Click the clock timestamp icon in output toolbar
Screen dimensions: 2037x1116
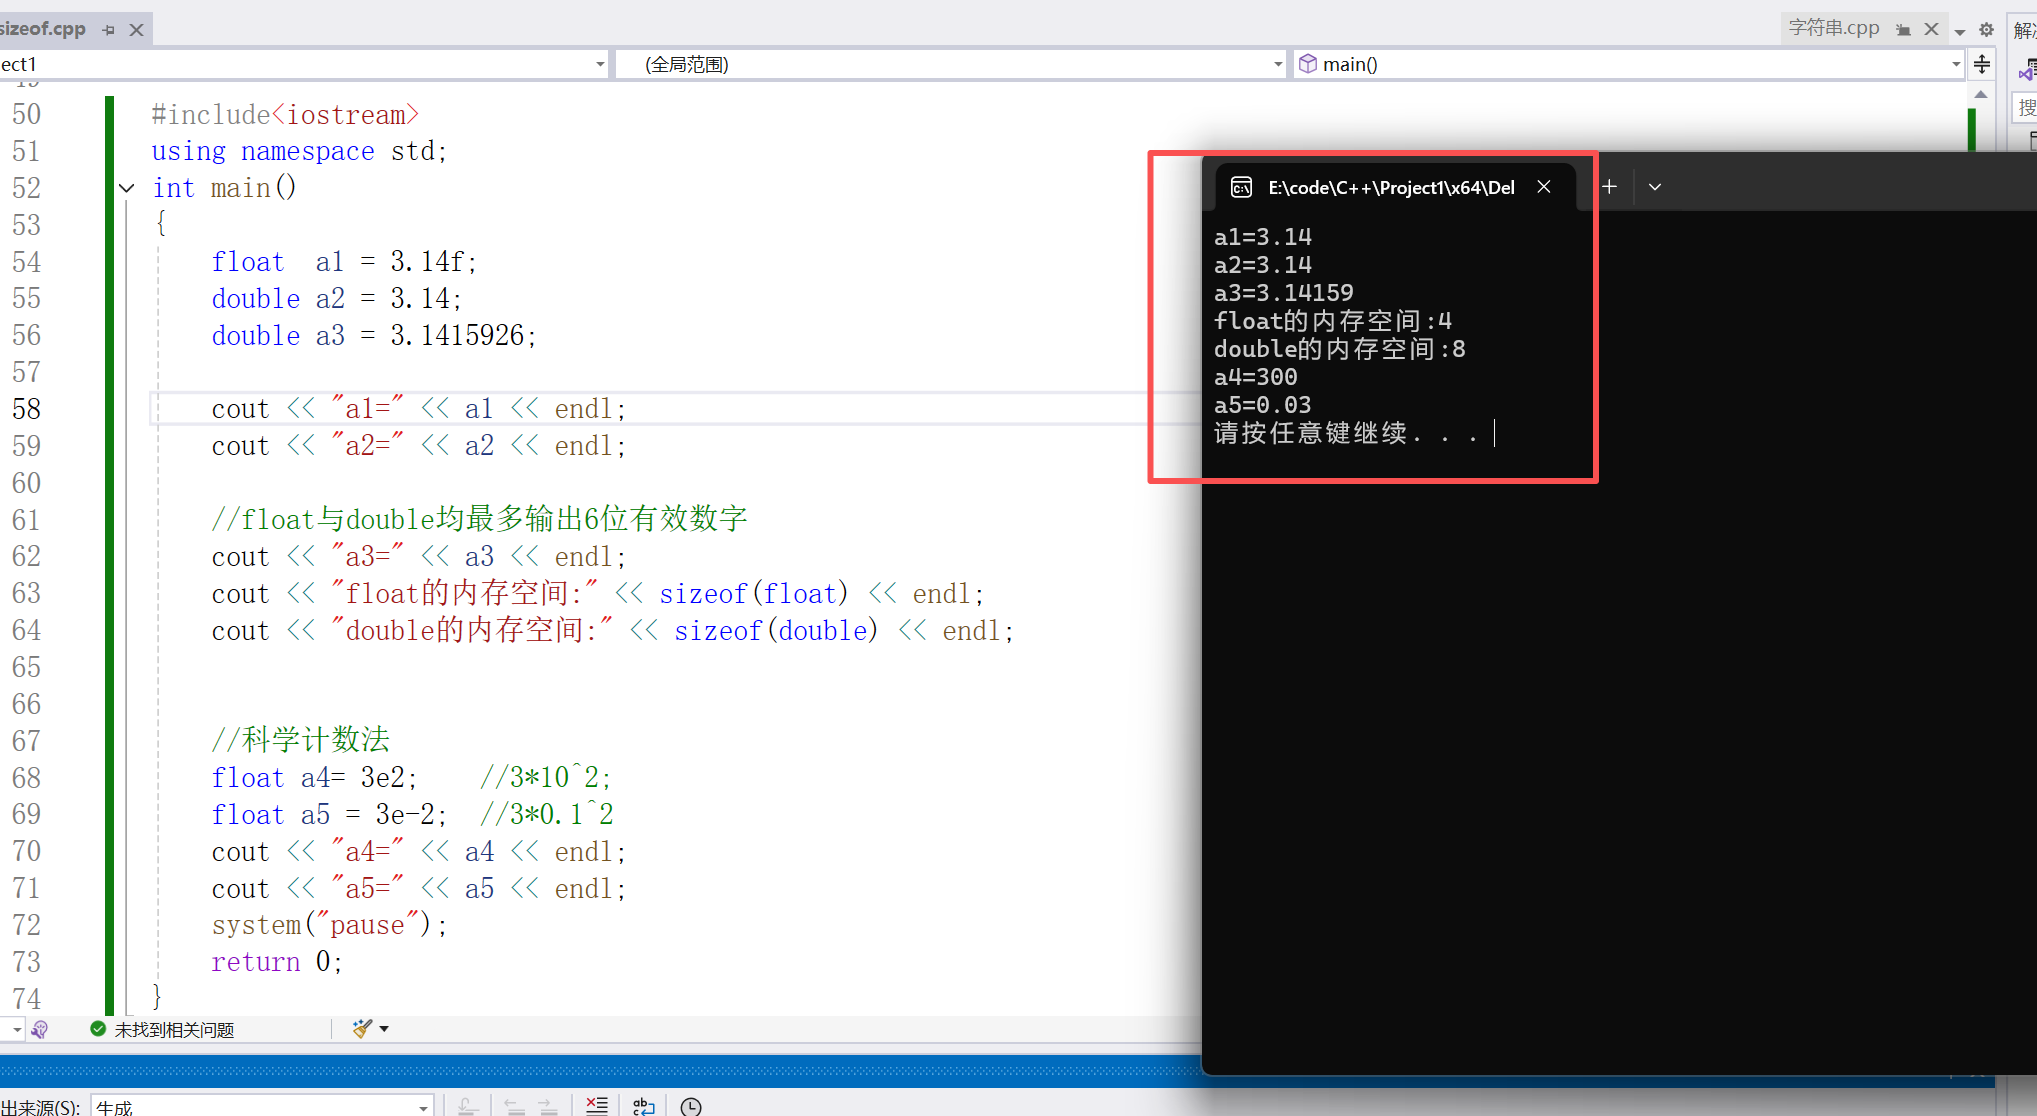tap(690, 1106)
